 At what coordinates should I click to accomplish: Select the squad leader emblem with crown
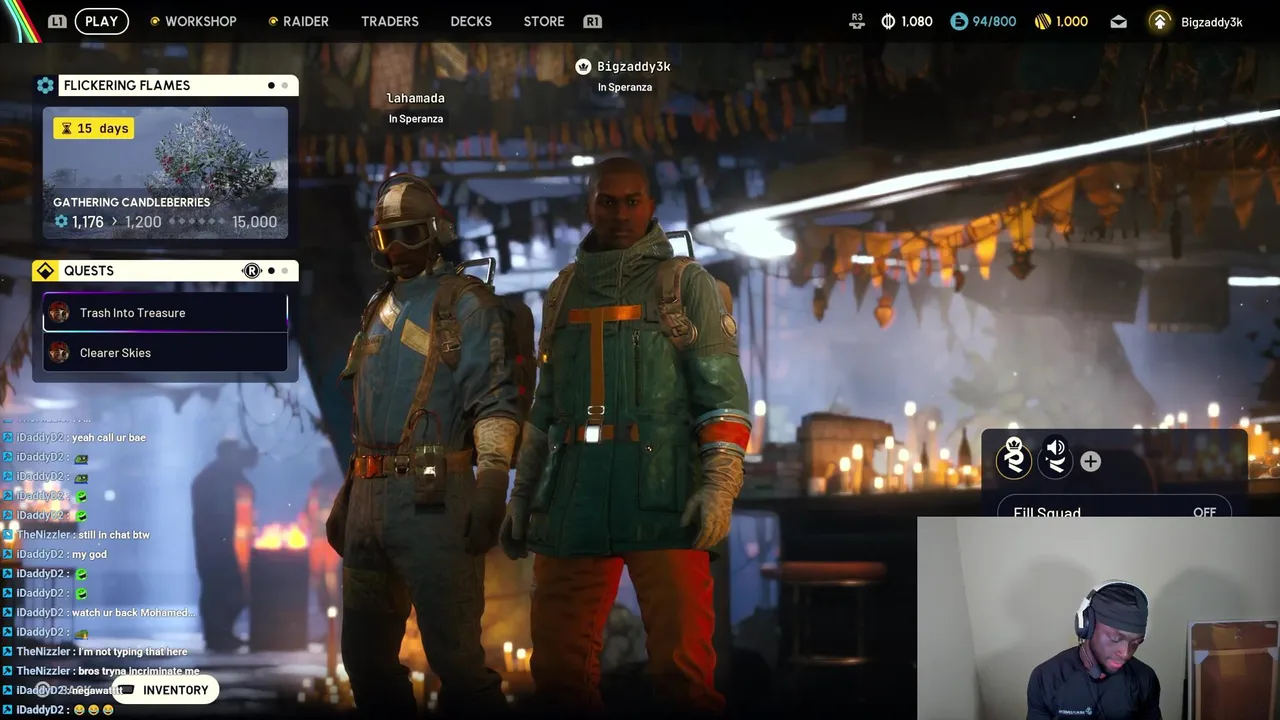[1014, 459]
